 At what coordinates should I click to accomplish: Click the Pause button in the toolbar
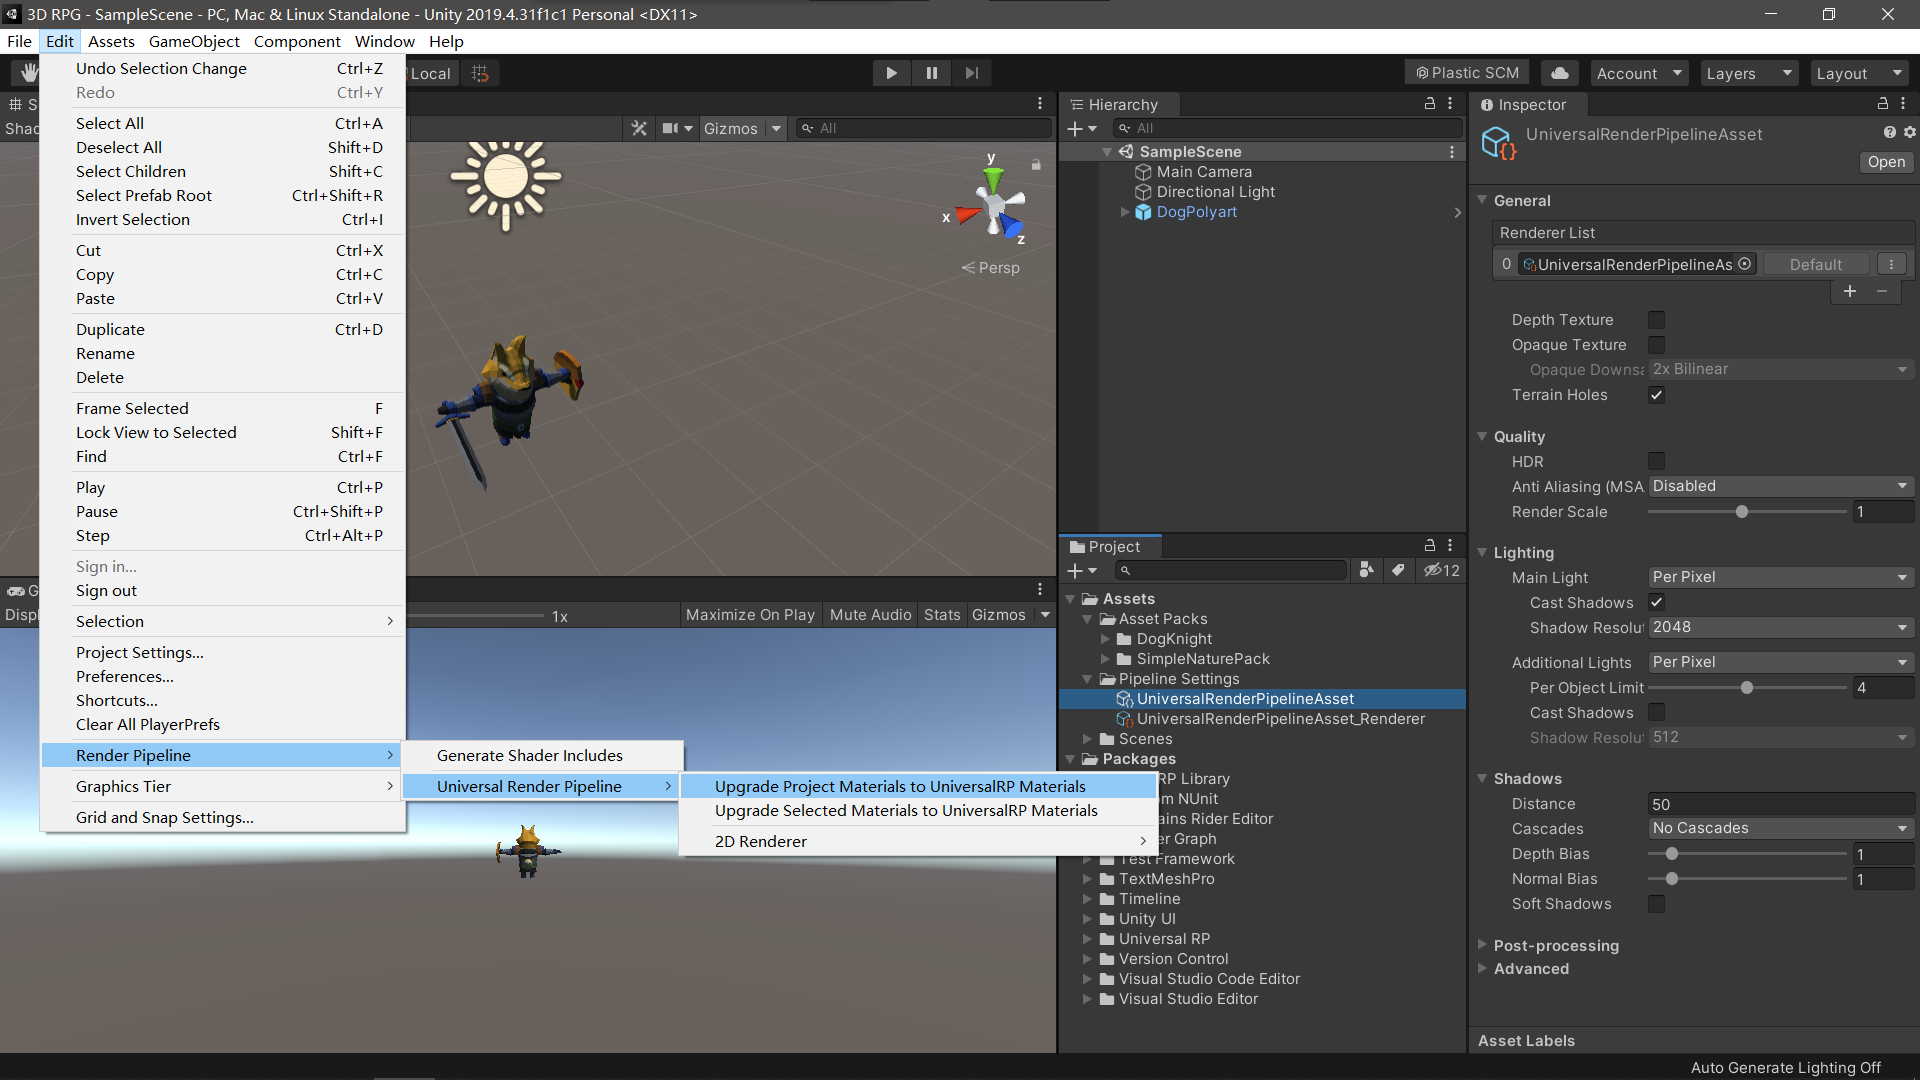click(x=931, y=72)
